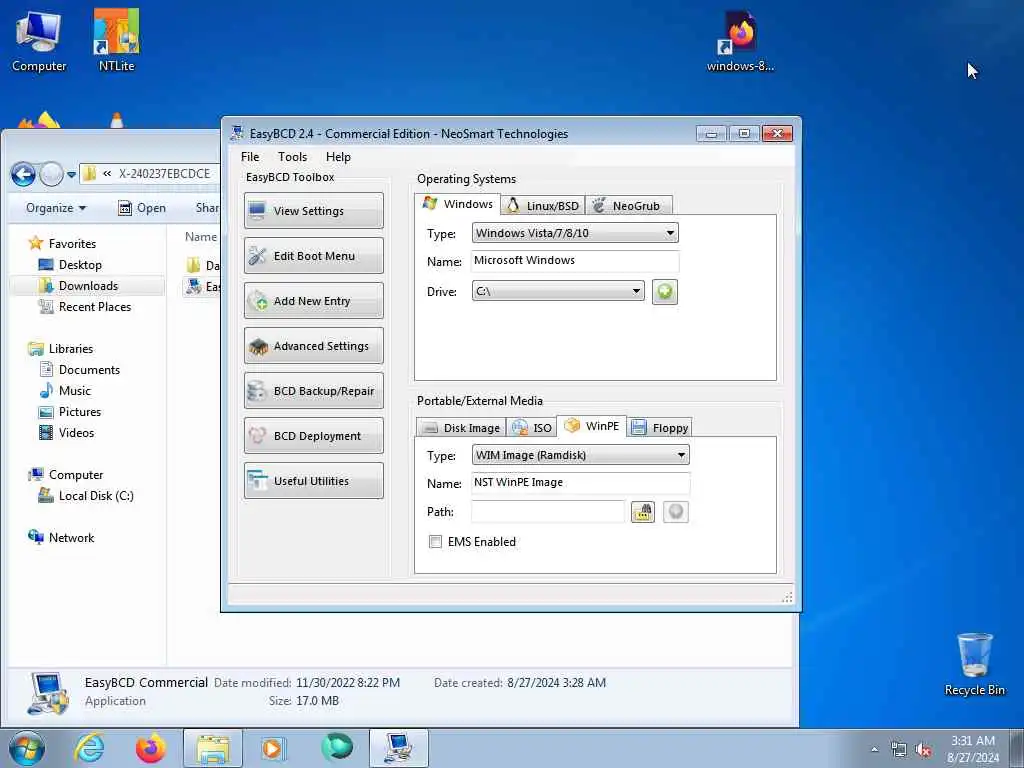Open the File menu in EasyBCD
Viewport: 1024px width, 768px height.
(249, 157)
